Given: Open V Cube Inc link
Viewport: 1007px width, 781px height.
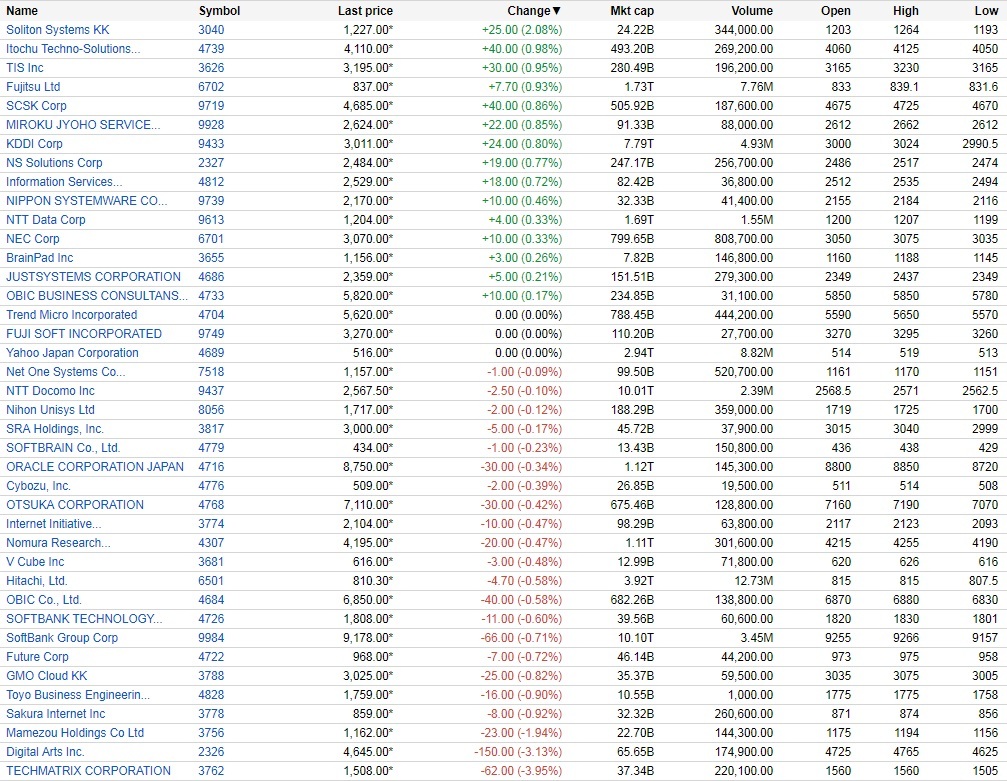Looking at the screenshot, I should coord(35,562).
